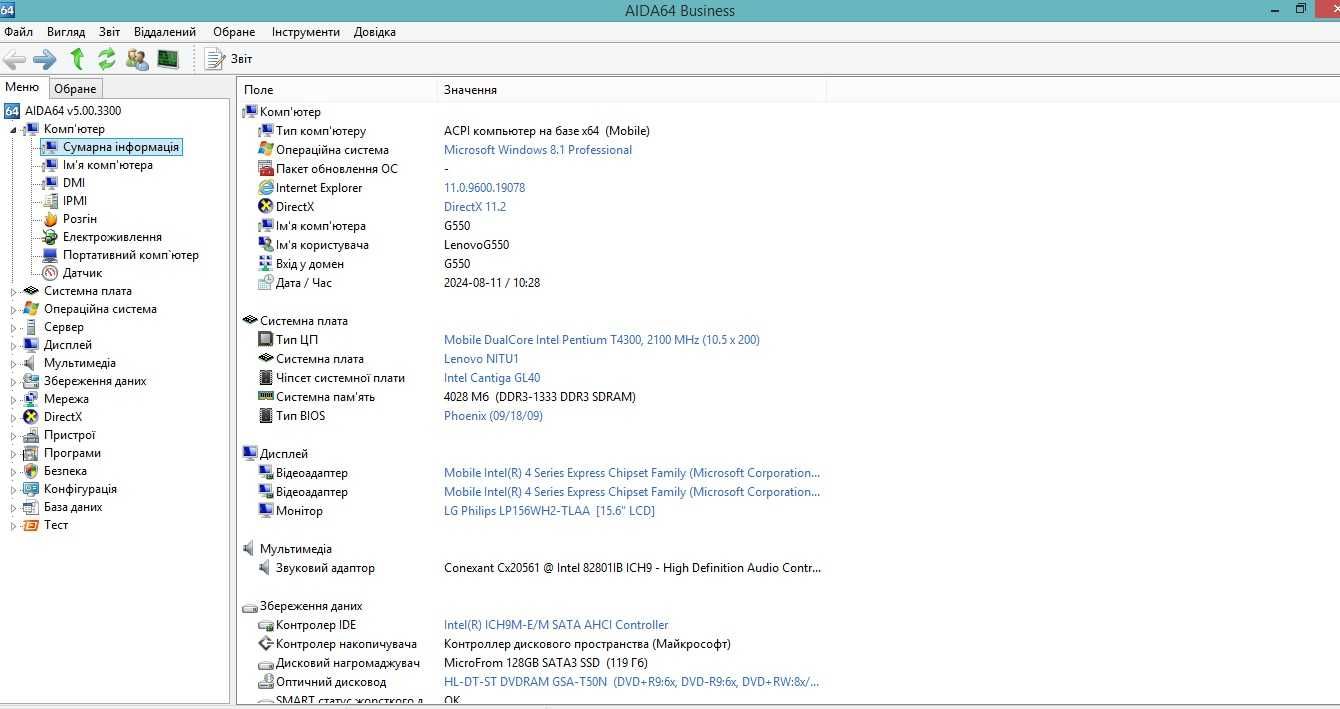1340x709 pixels.
Task: Open Intel(R) ICH9M-E/M SATA AHCI Controller link
Action: click(556, 625)
